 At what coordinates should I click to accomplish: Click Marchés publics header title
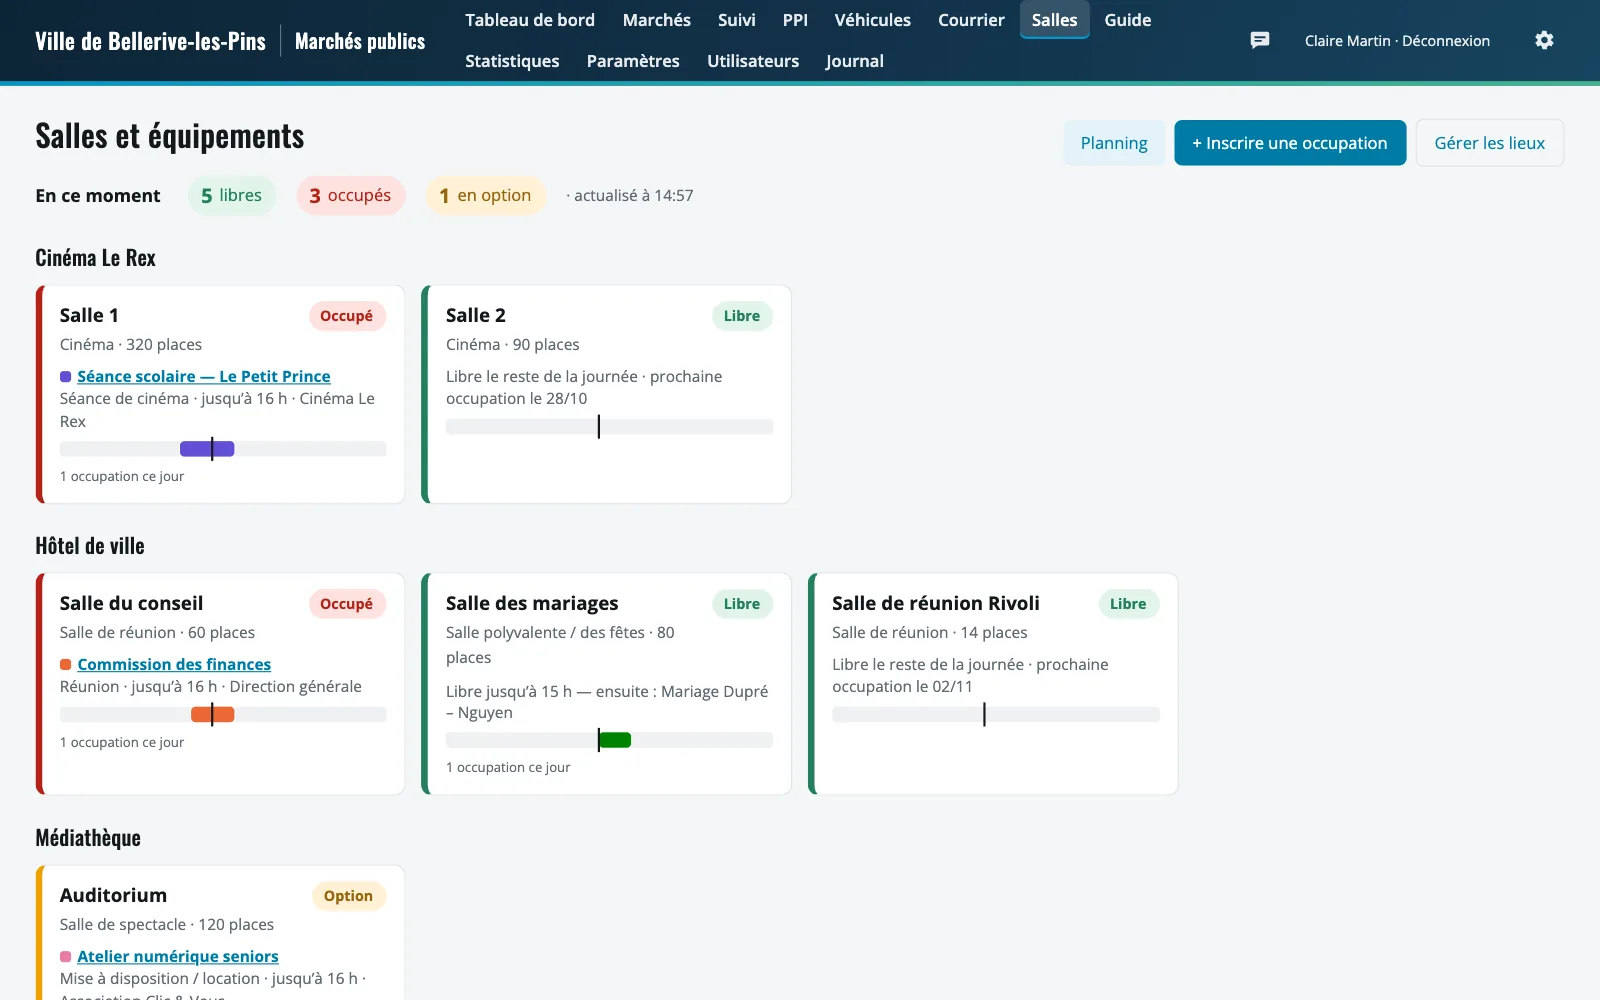coord(360,41)
